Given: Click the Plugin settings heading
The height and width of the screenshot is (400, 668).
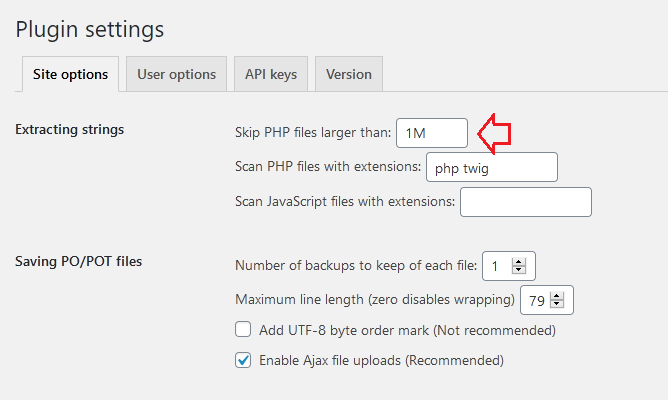Looking at the screenshot, I should click(x=89, y=30).
